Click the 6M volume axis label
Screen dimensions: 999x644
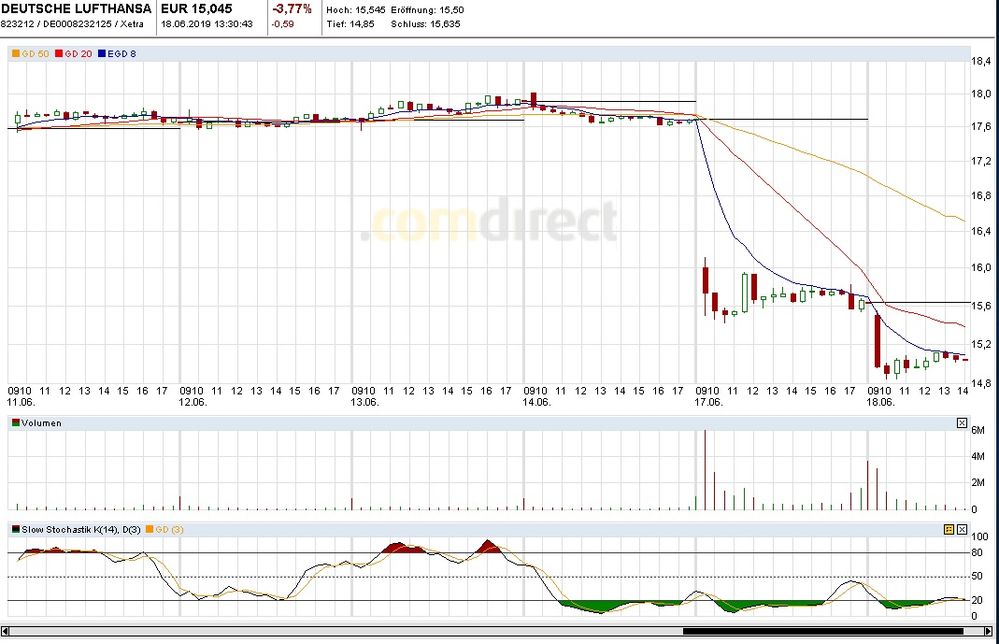[x=978, y=431]
